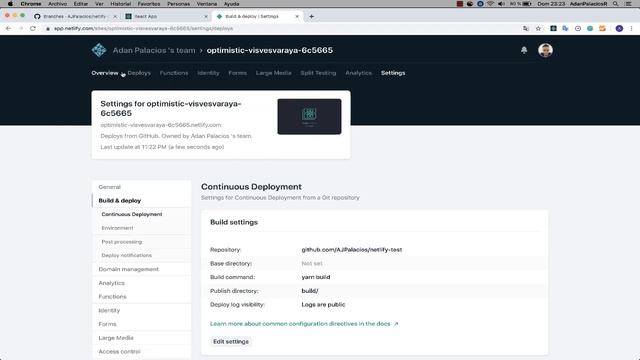Screen dimensions: 640x360
Task: Open the Archivo menu
Action: 58,4
